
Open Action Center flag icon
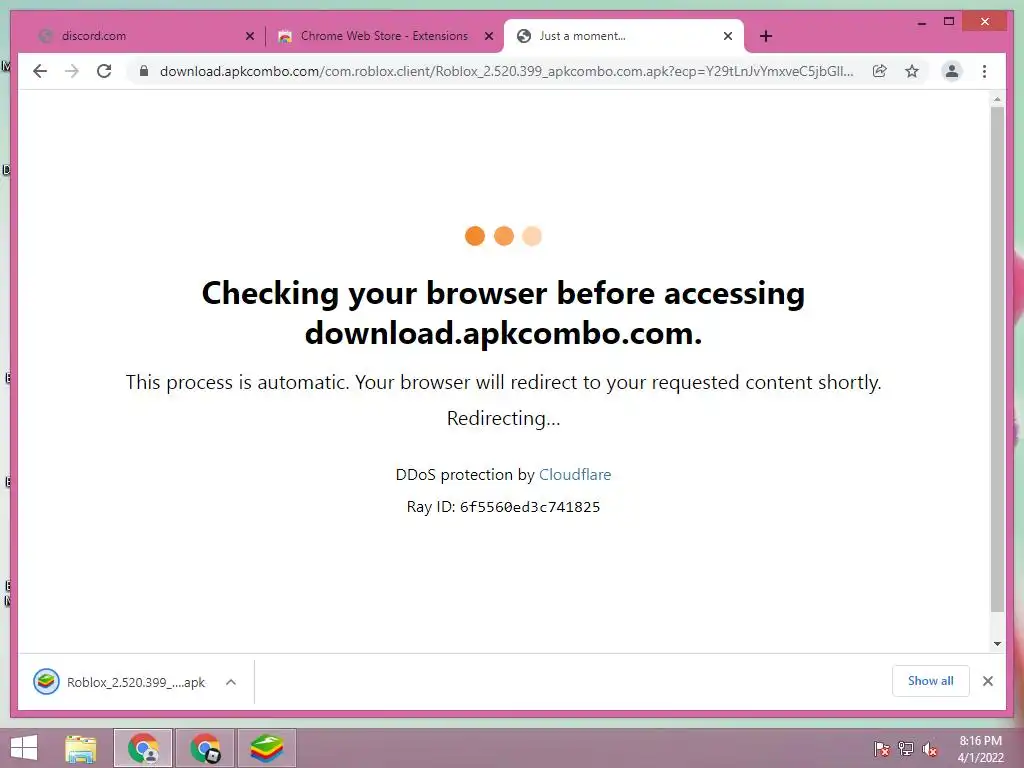click(x=882, y=748)
